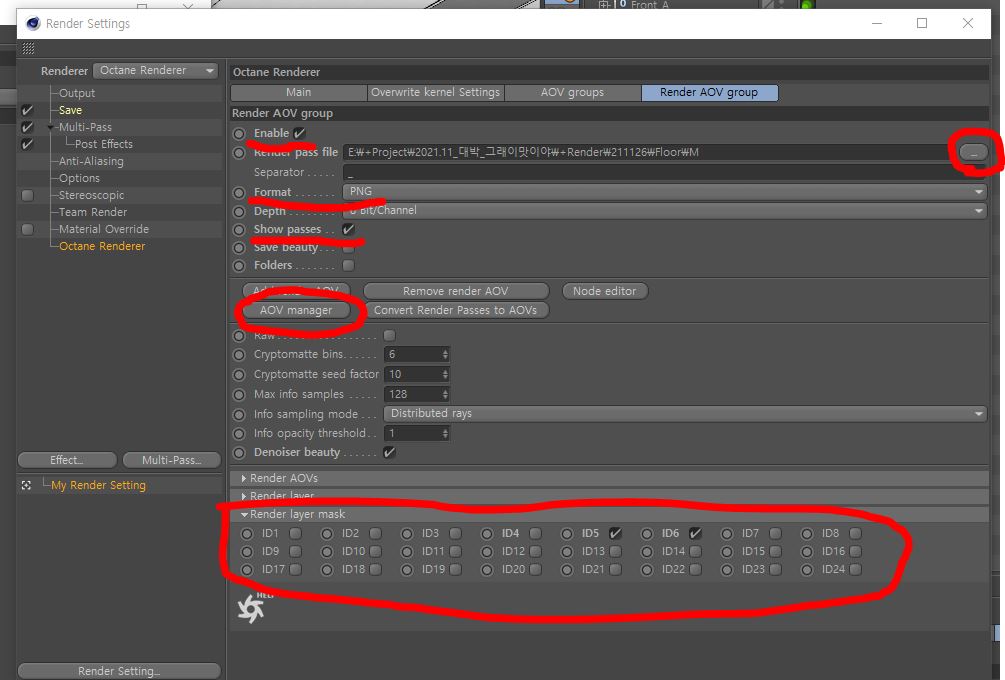Click the Cryptomatte bins stepper arrows

click(x=445, y=354)
